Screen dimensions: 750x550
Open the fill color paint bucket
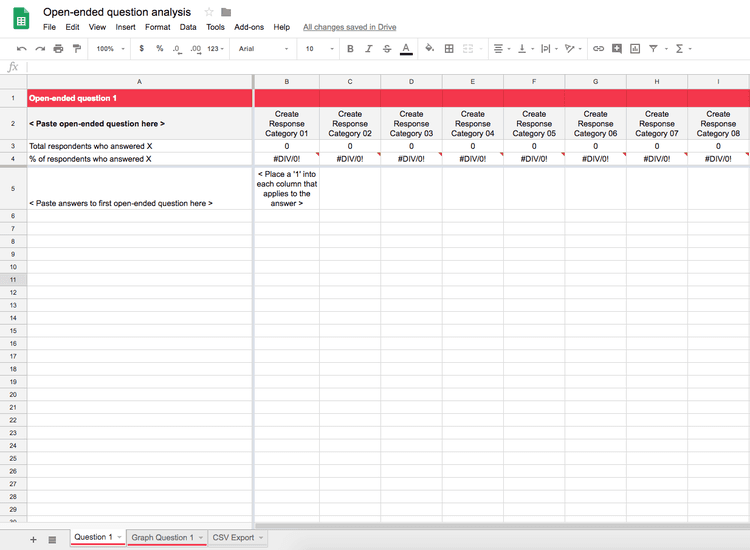[x=429, y=48]
